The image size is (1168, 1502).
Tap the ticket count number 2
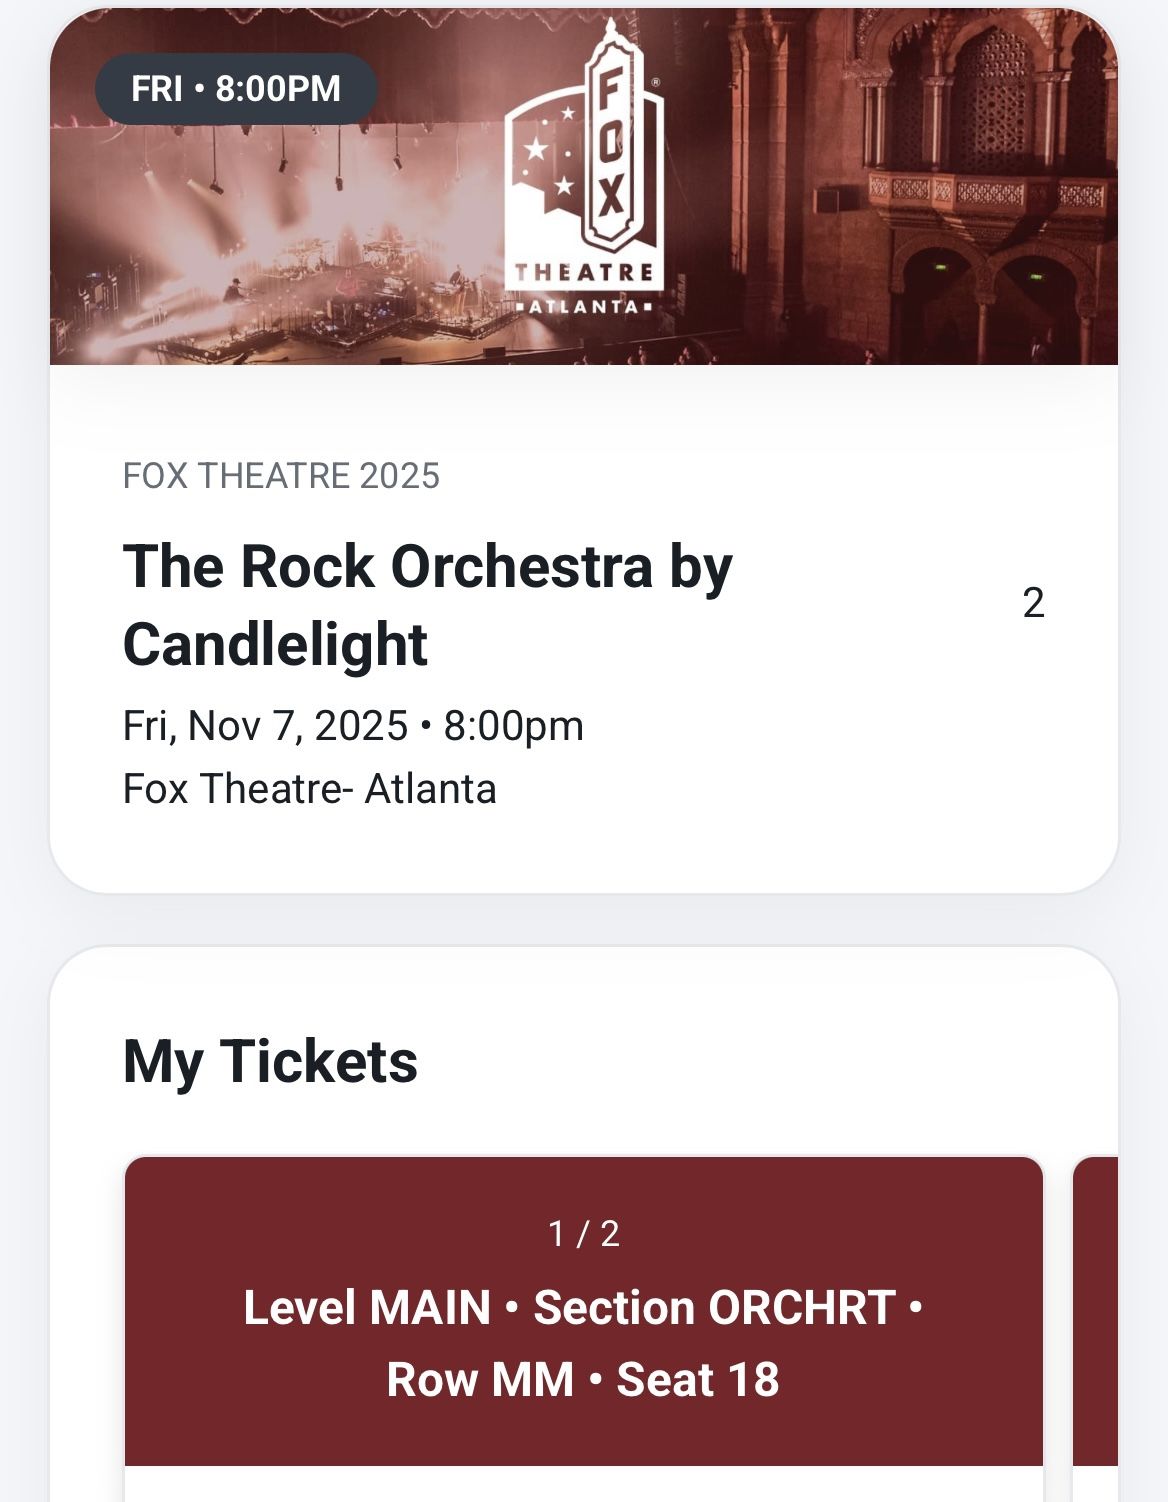click(x=1034, y=603)
